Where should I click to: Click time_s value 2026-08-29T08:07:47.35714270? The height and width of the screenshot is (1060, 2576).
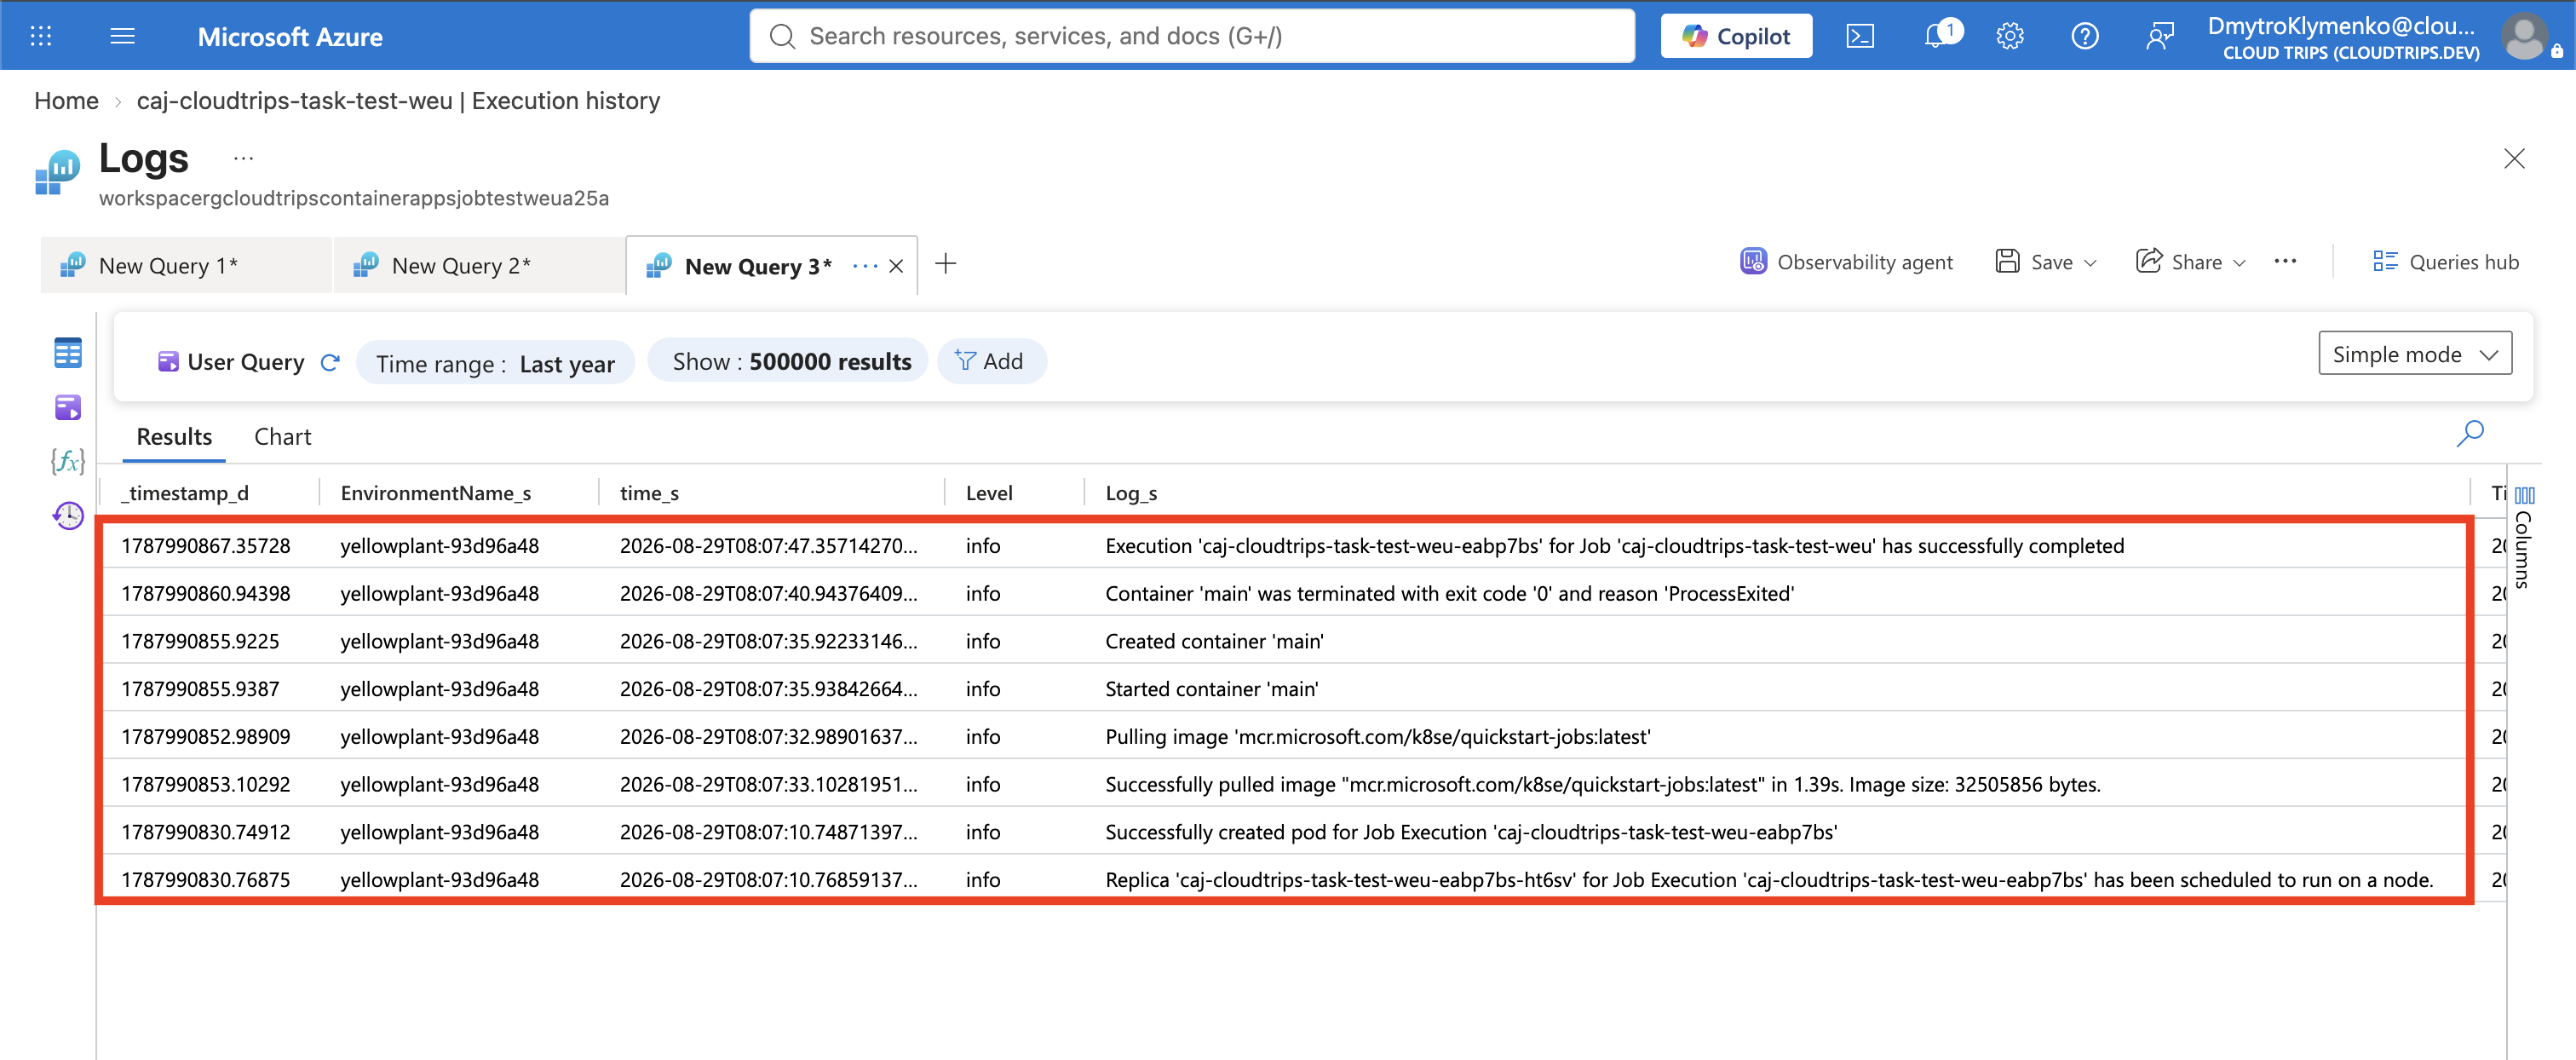tap(768, 546)
